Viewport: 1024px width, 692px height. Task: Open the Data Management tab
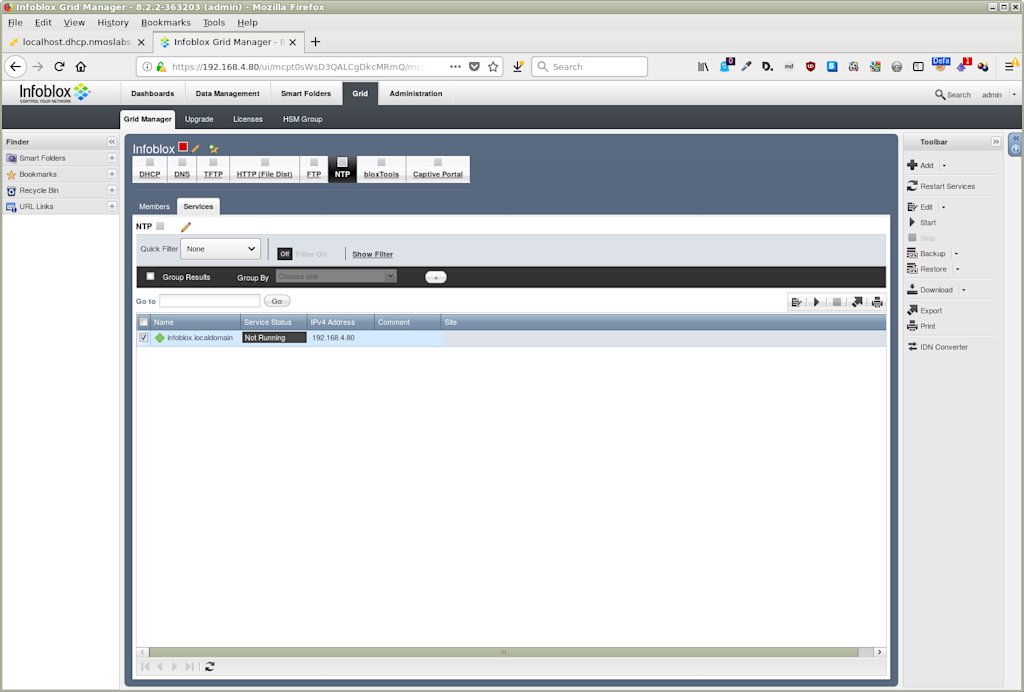tap(227, 93)
